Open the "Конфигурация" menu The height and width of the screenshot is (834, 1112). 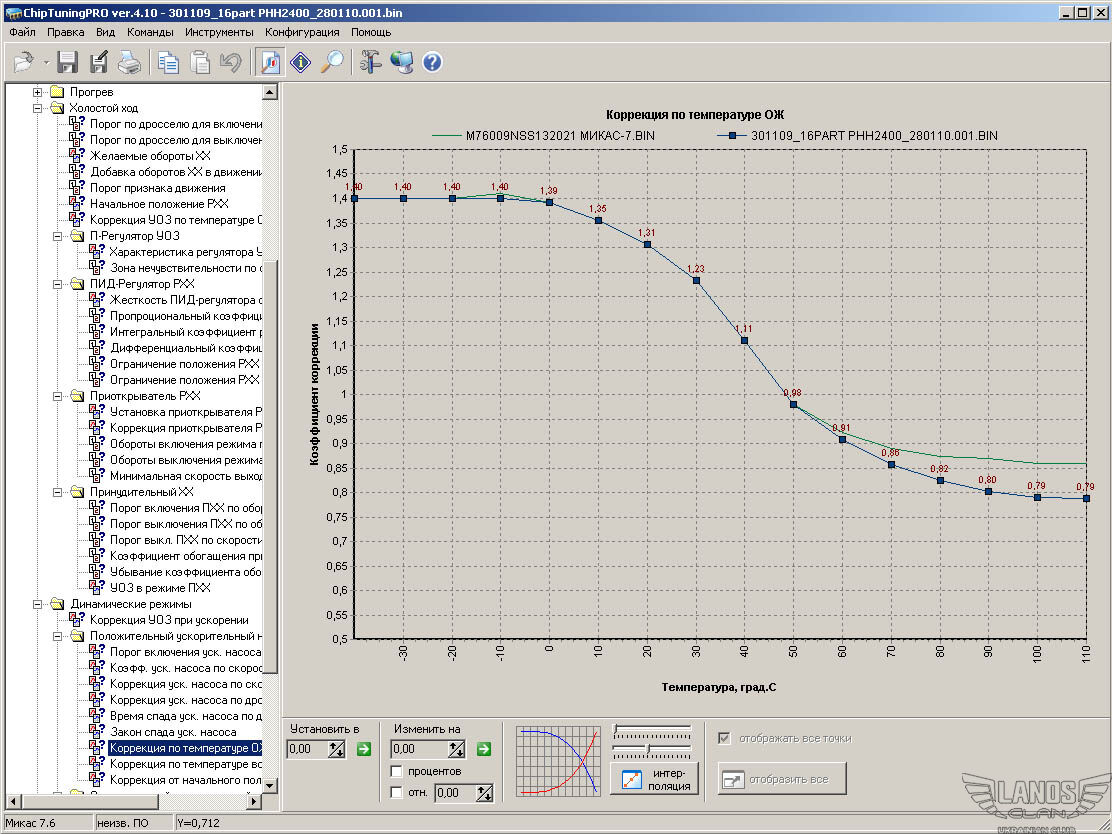point(302,32)
